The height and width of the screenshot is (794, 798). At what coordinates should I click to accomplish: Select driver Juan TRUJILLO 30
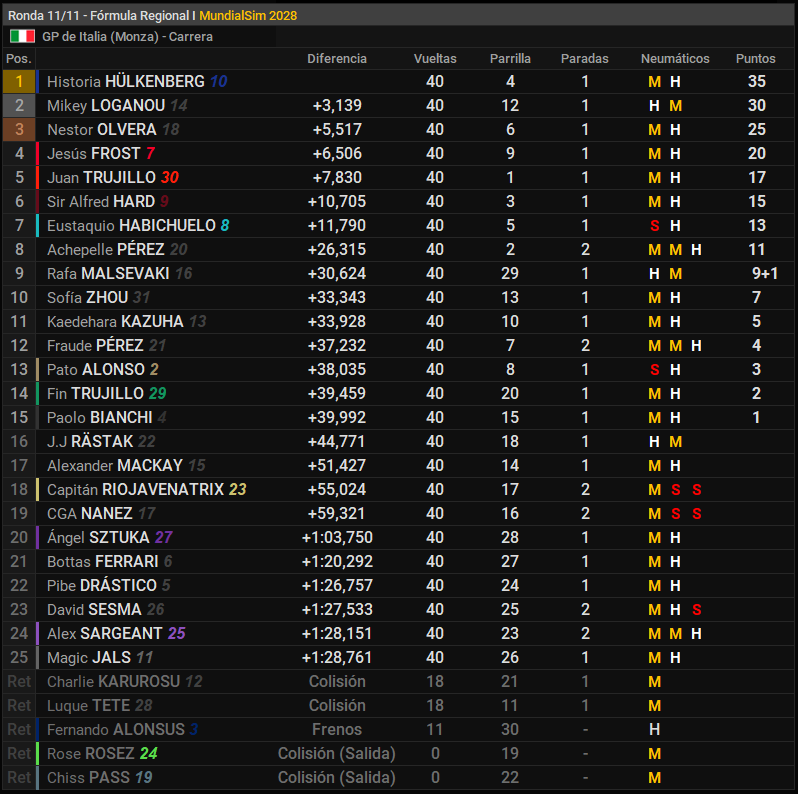[x=113, y=177]
